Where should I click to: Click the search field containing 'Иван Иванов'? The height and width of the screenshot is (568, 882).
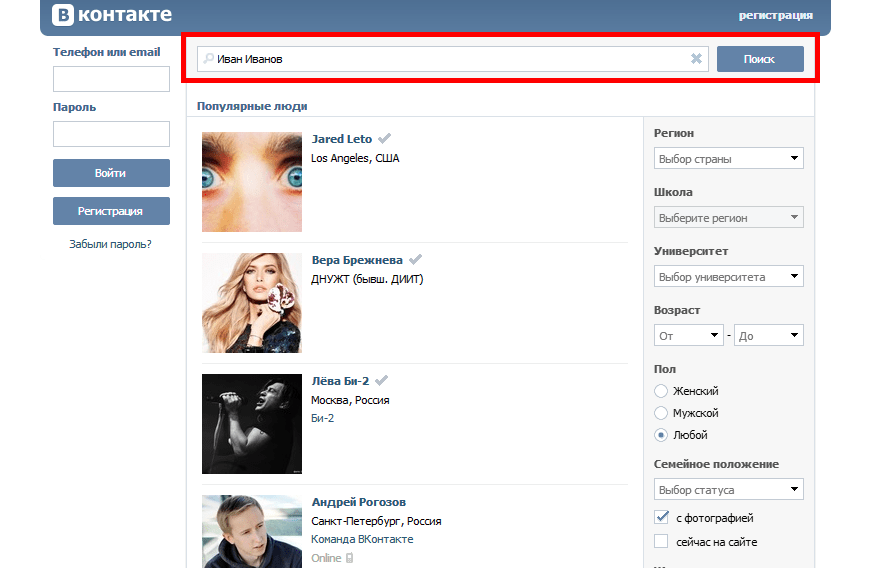point(453,59)
